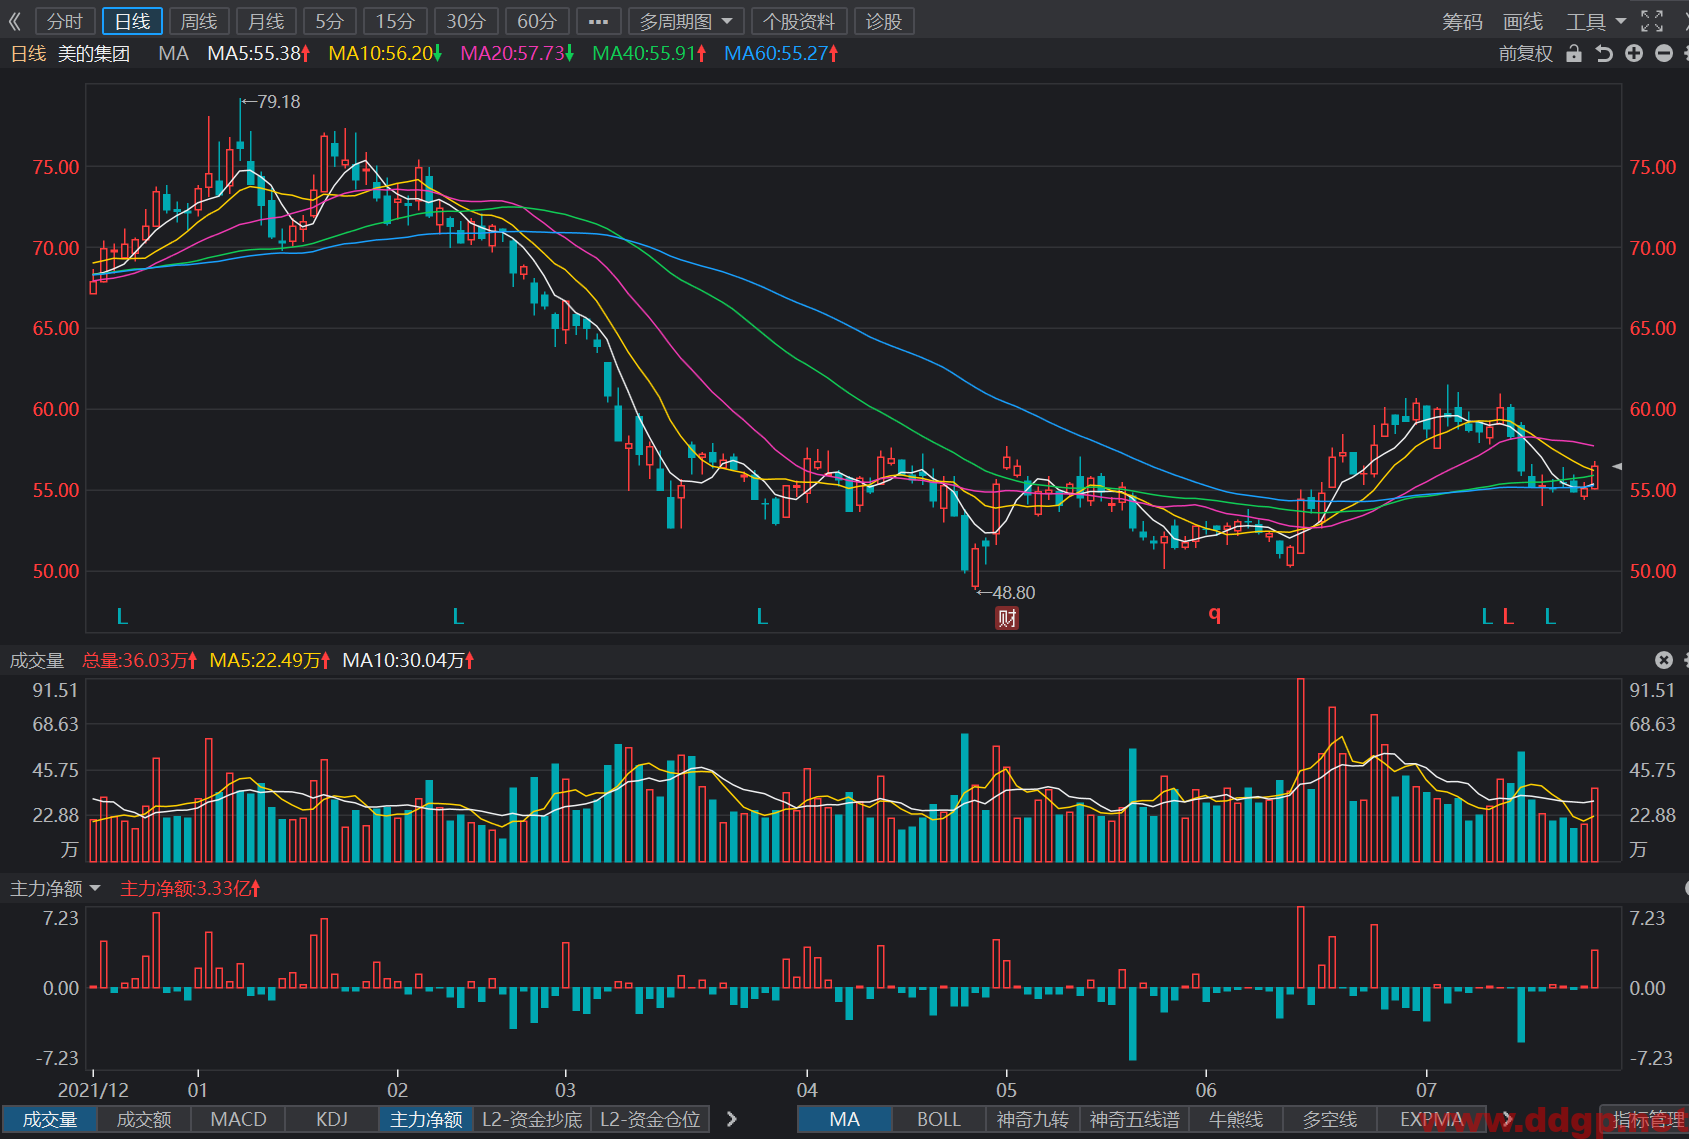Open the 多周期图 dropdown
The width and height of the screenshot is (1689, 1139).
point(686,21)
